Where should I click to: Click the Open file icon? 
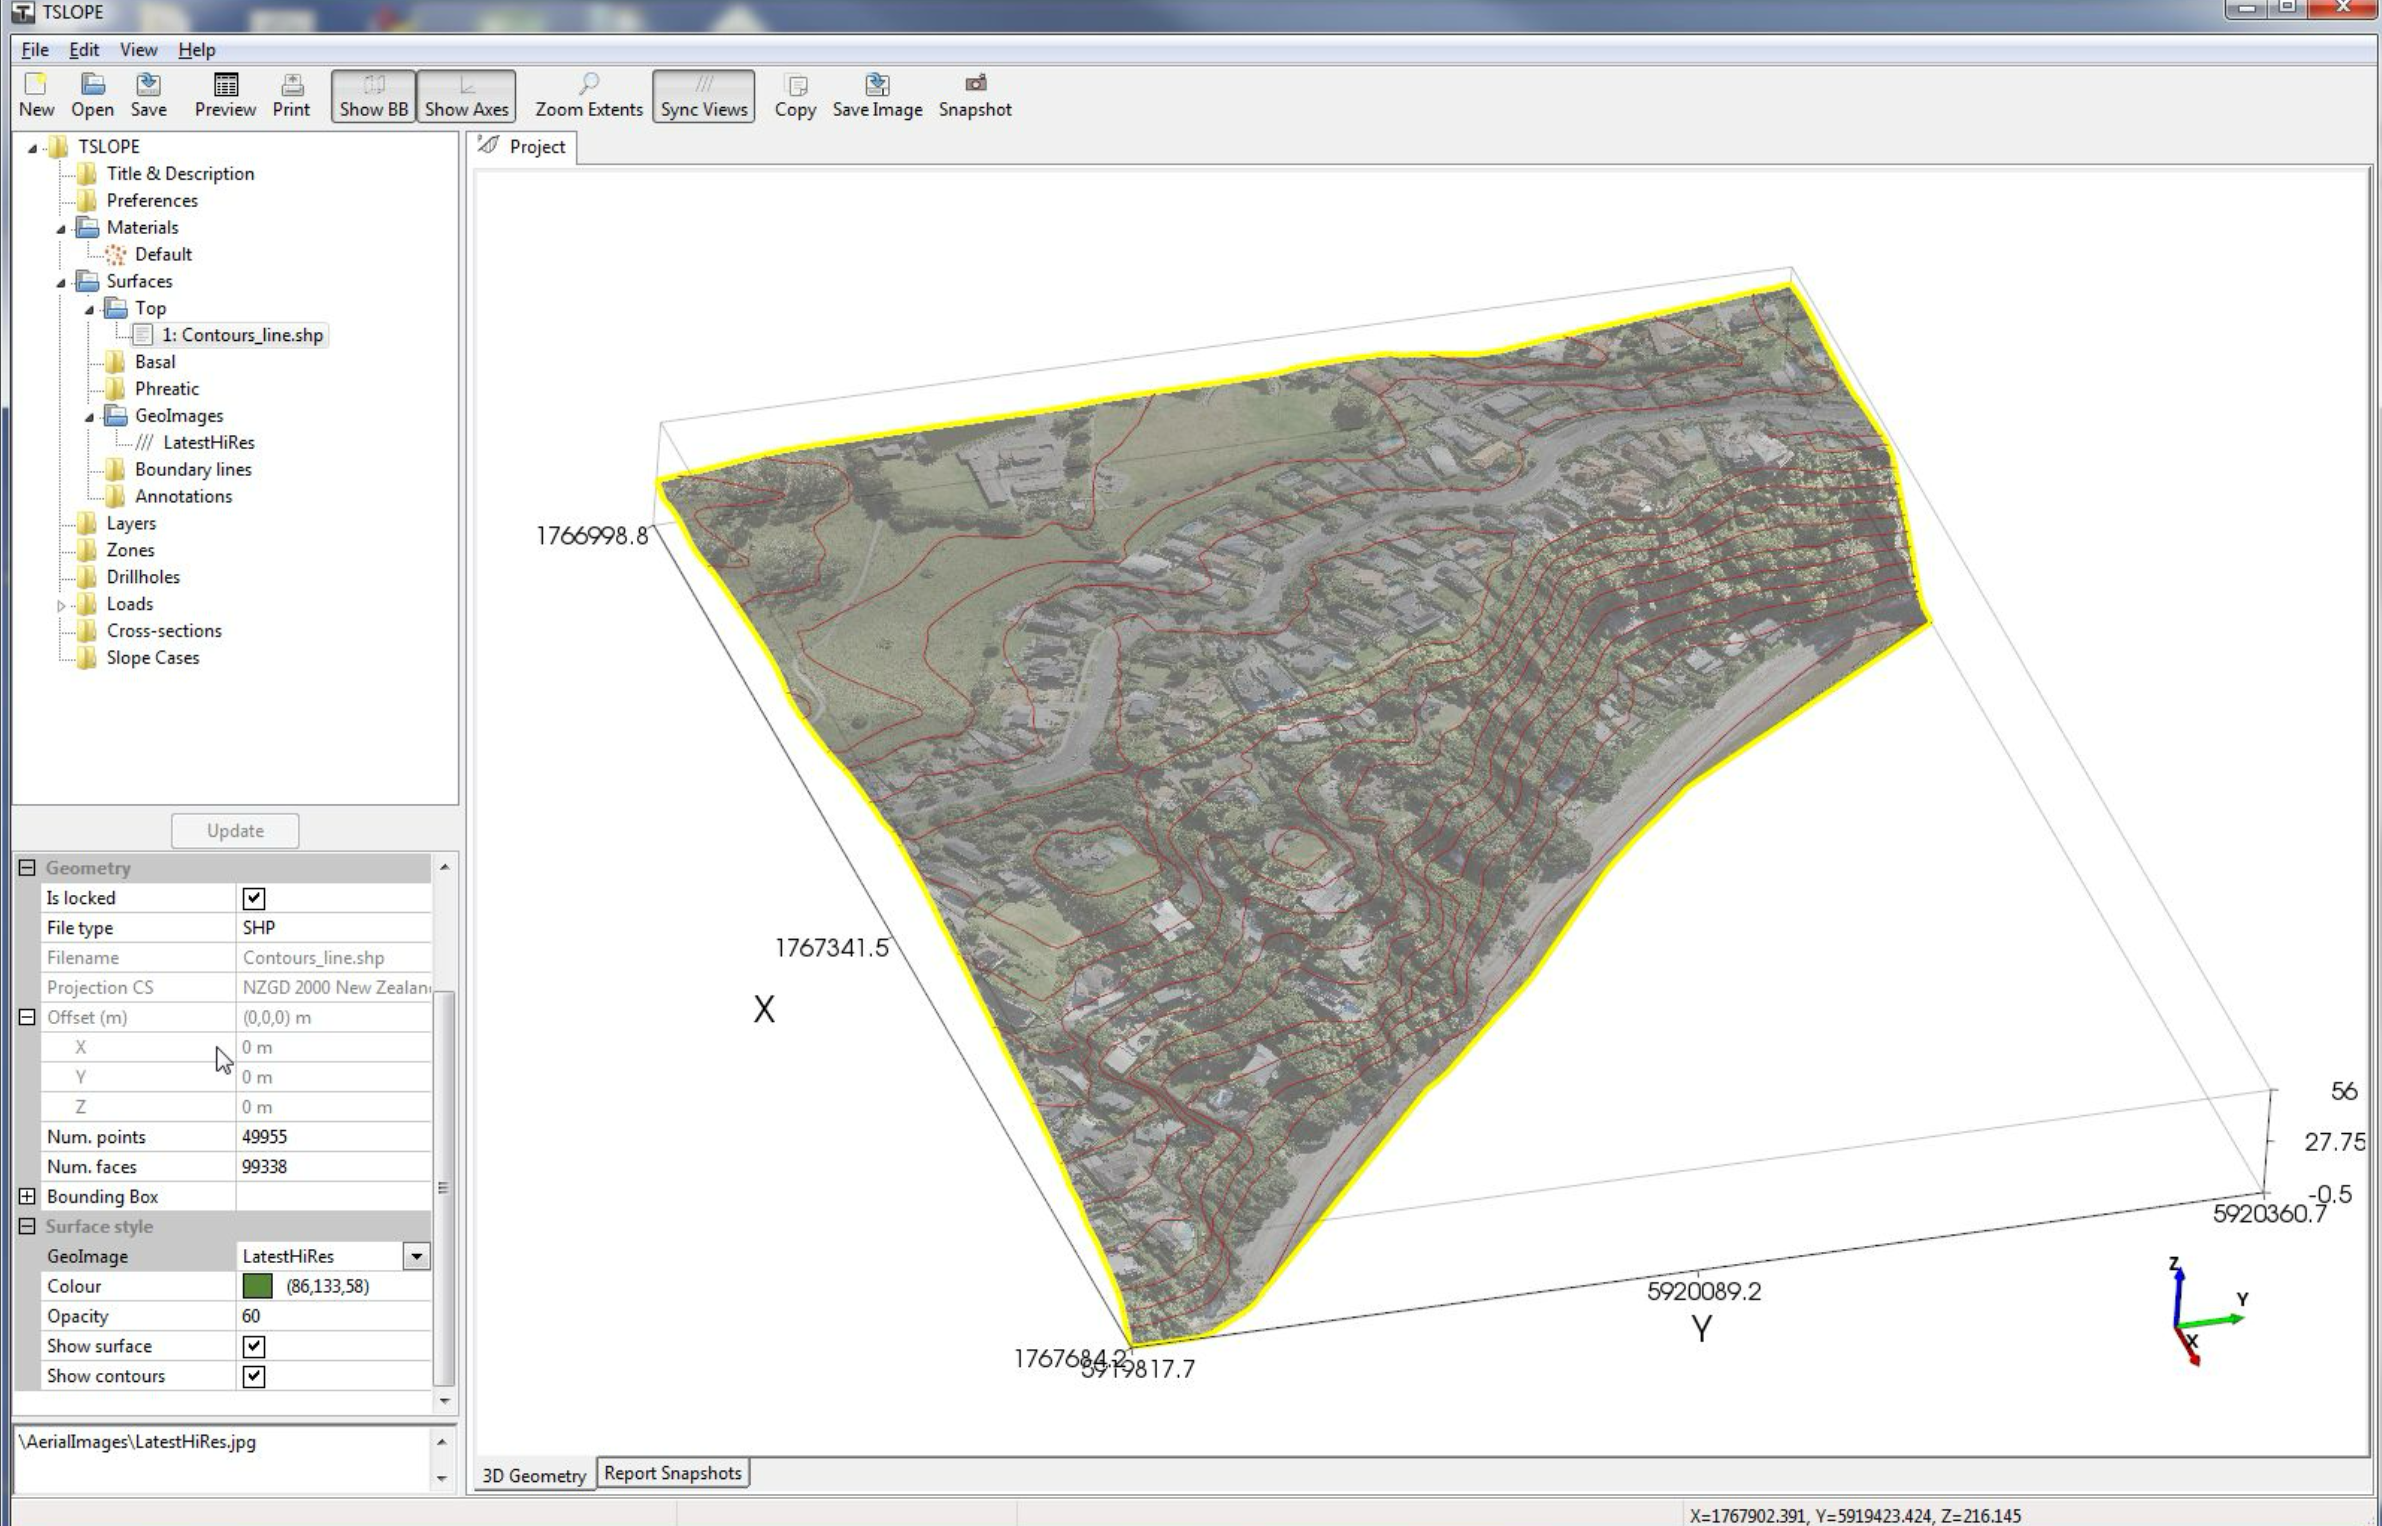(x=92, y=95)
